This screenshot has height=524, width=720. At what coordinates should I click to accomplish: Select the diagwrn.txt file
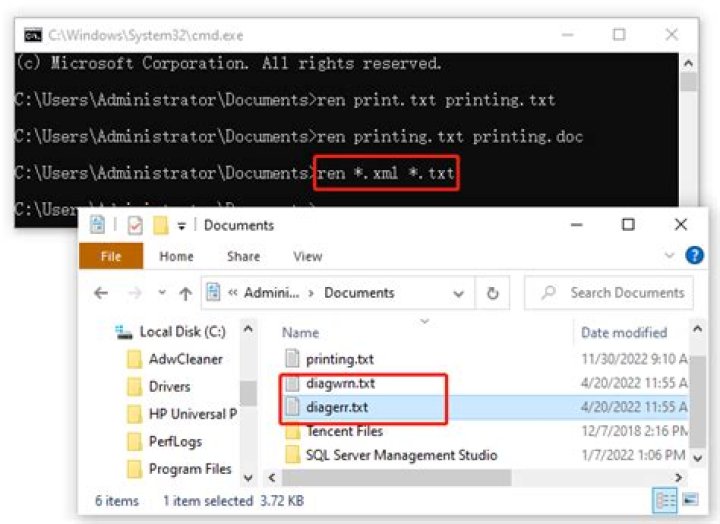[x=340, y=383]
